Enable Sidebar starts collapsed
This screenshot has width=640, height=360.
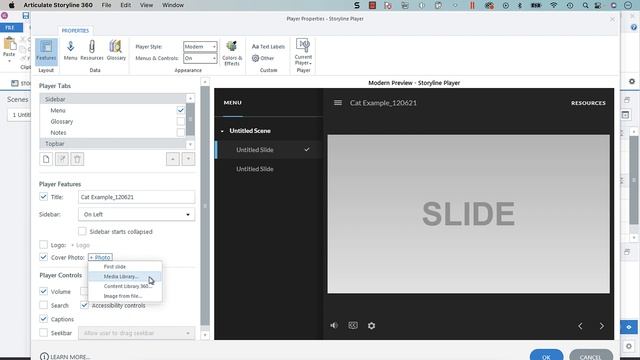(x=82, y=231)
